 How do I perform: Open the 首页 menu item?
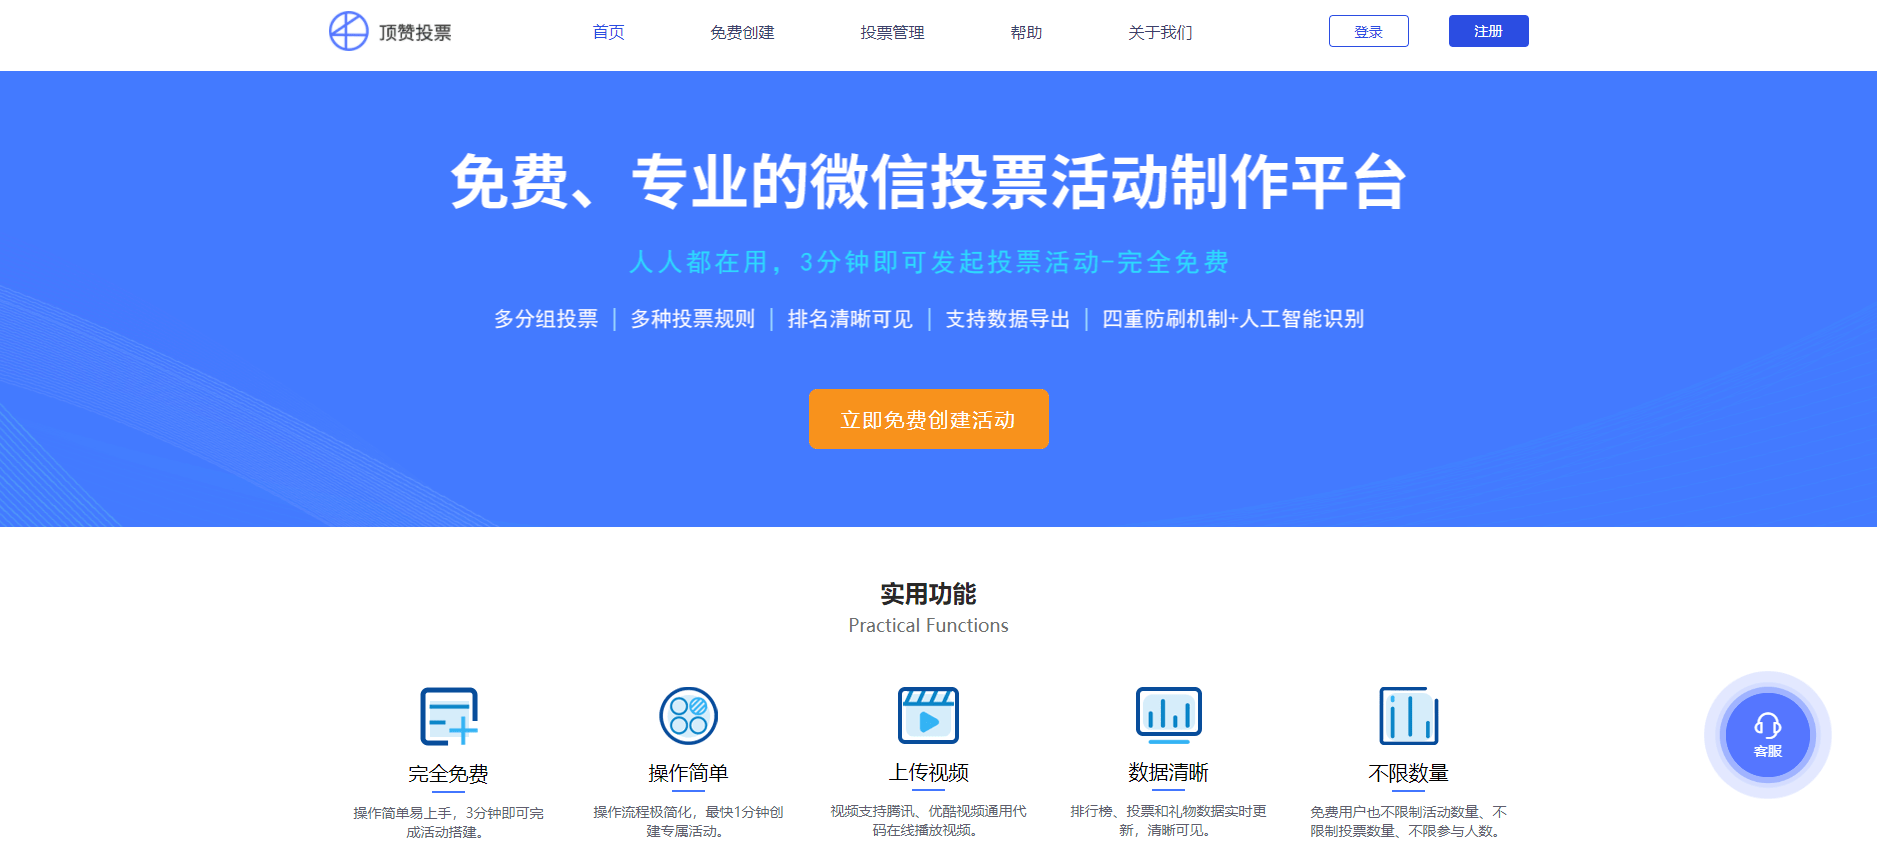coord(608,32)
